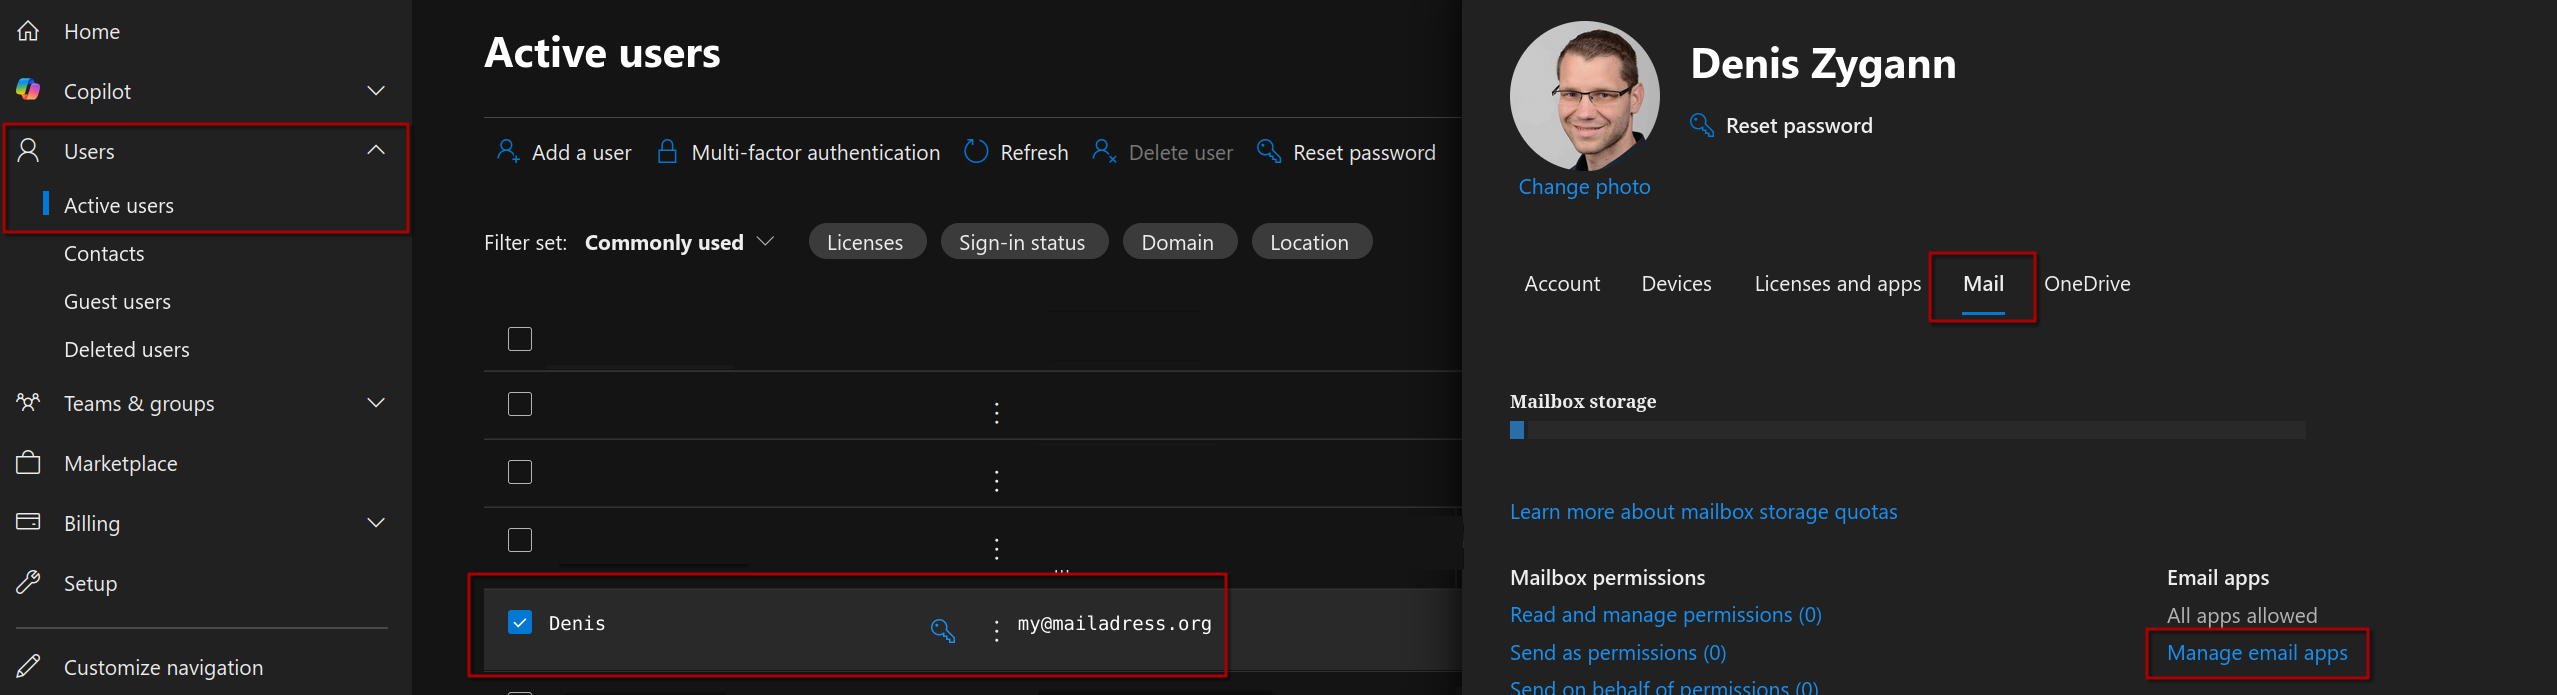Open the Manage email apps link

pos(2256,653)
